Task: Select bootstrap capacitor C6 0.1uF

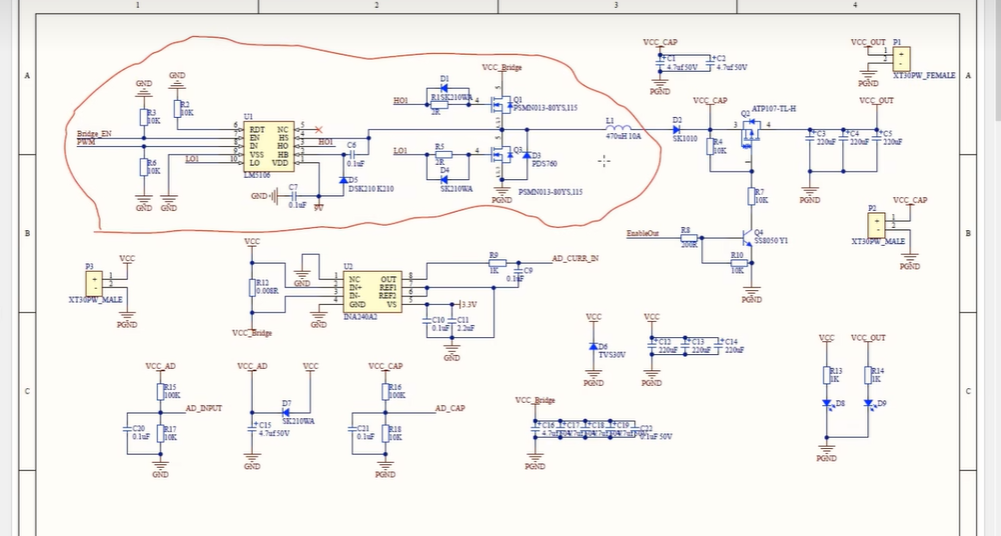Action: pyautogui.click(x=351, y=154)
